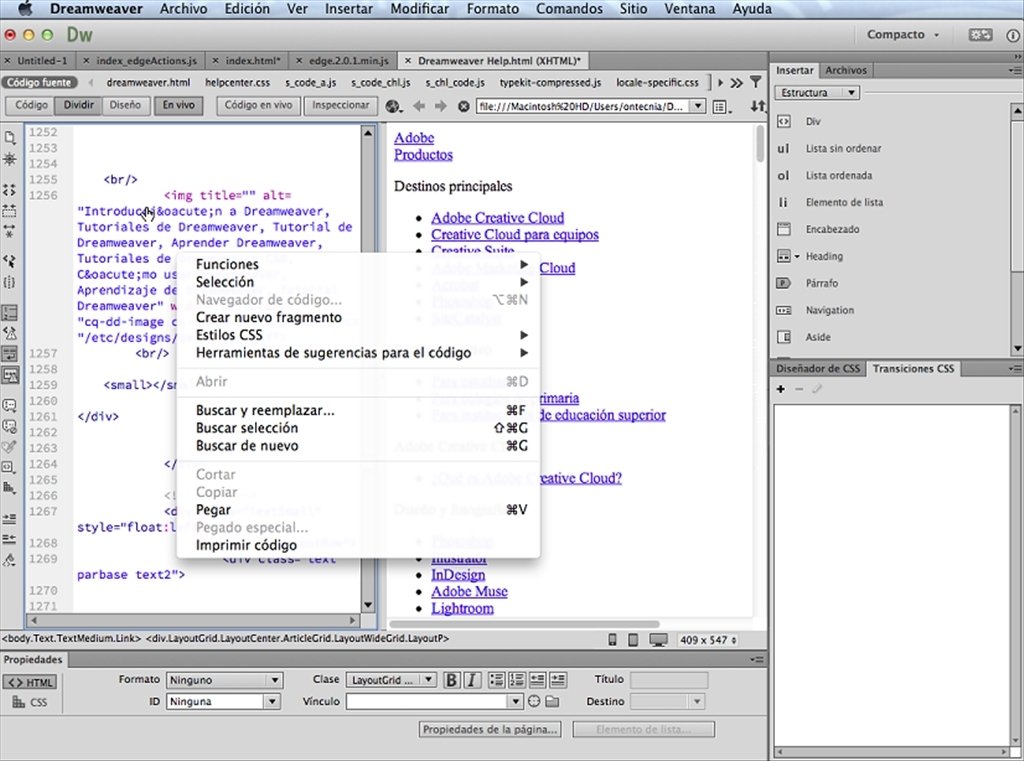Open the Vínculo dropdown arrow

[515, 702]
